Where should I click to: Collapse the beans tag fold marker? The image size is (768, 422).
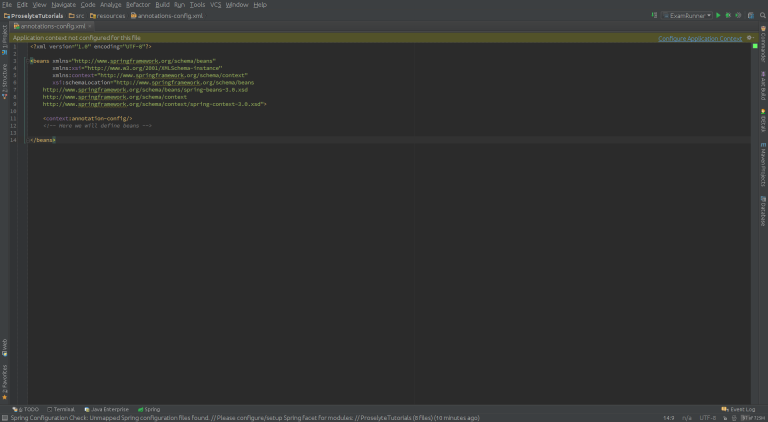pyautogui.click(x=28, y=60)
